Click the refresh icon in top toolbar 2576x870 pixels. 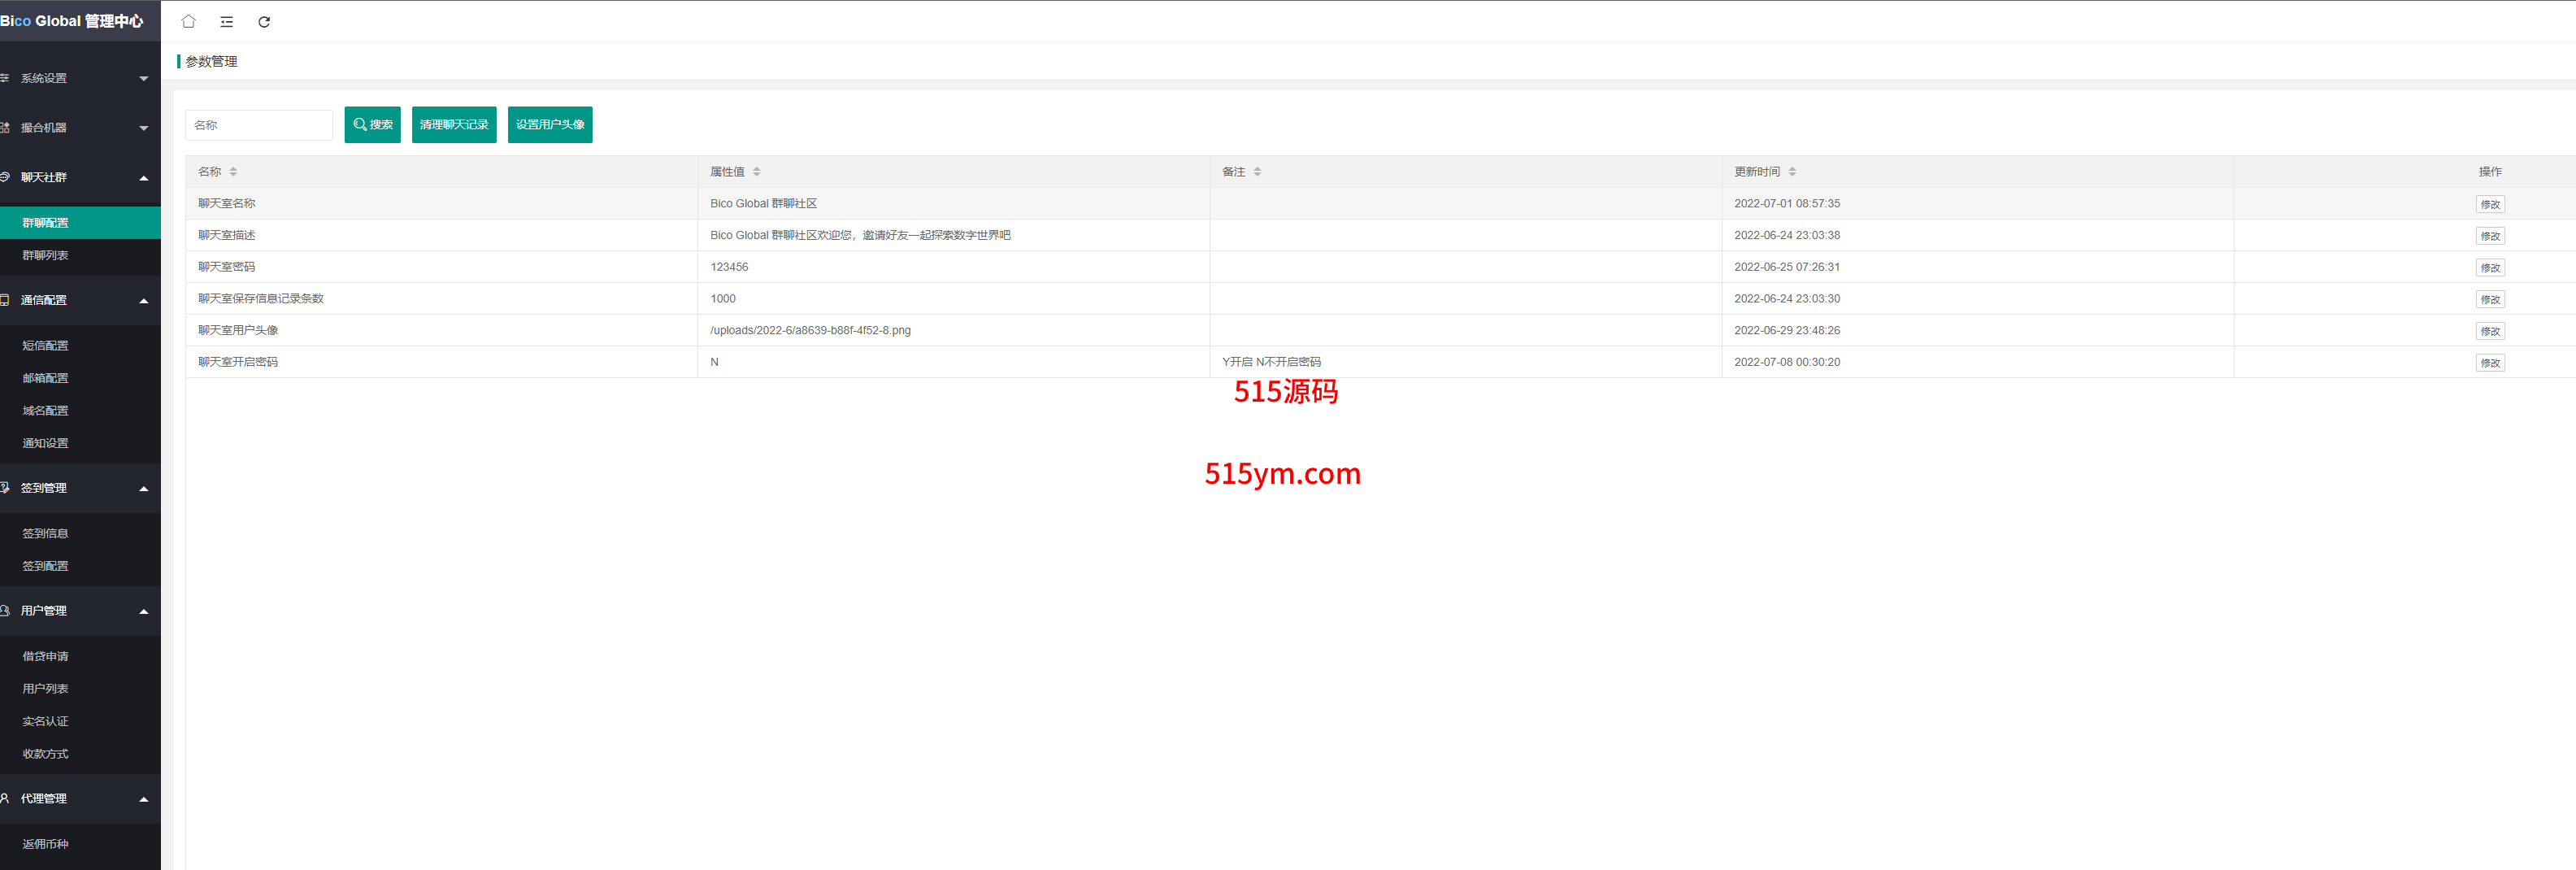point(264,21)
